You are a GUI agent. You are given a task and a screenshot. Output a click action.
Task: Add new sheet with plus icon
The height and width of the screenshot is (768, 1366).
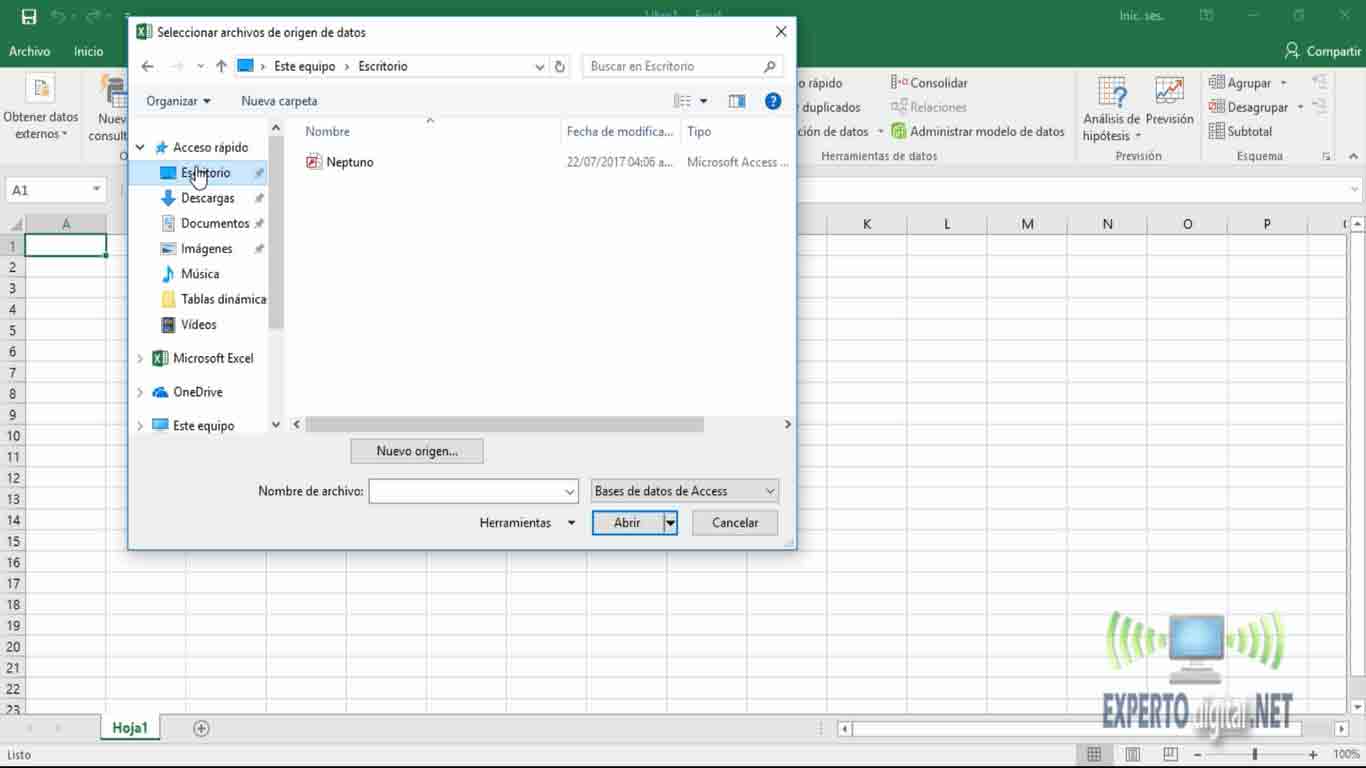[x=201, y=728]
